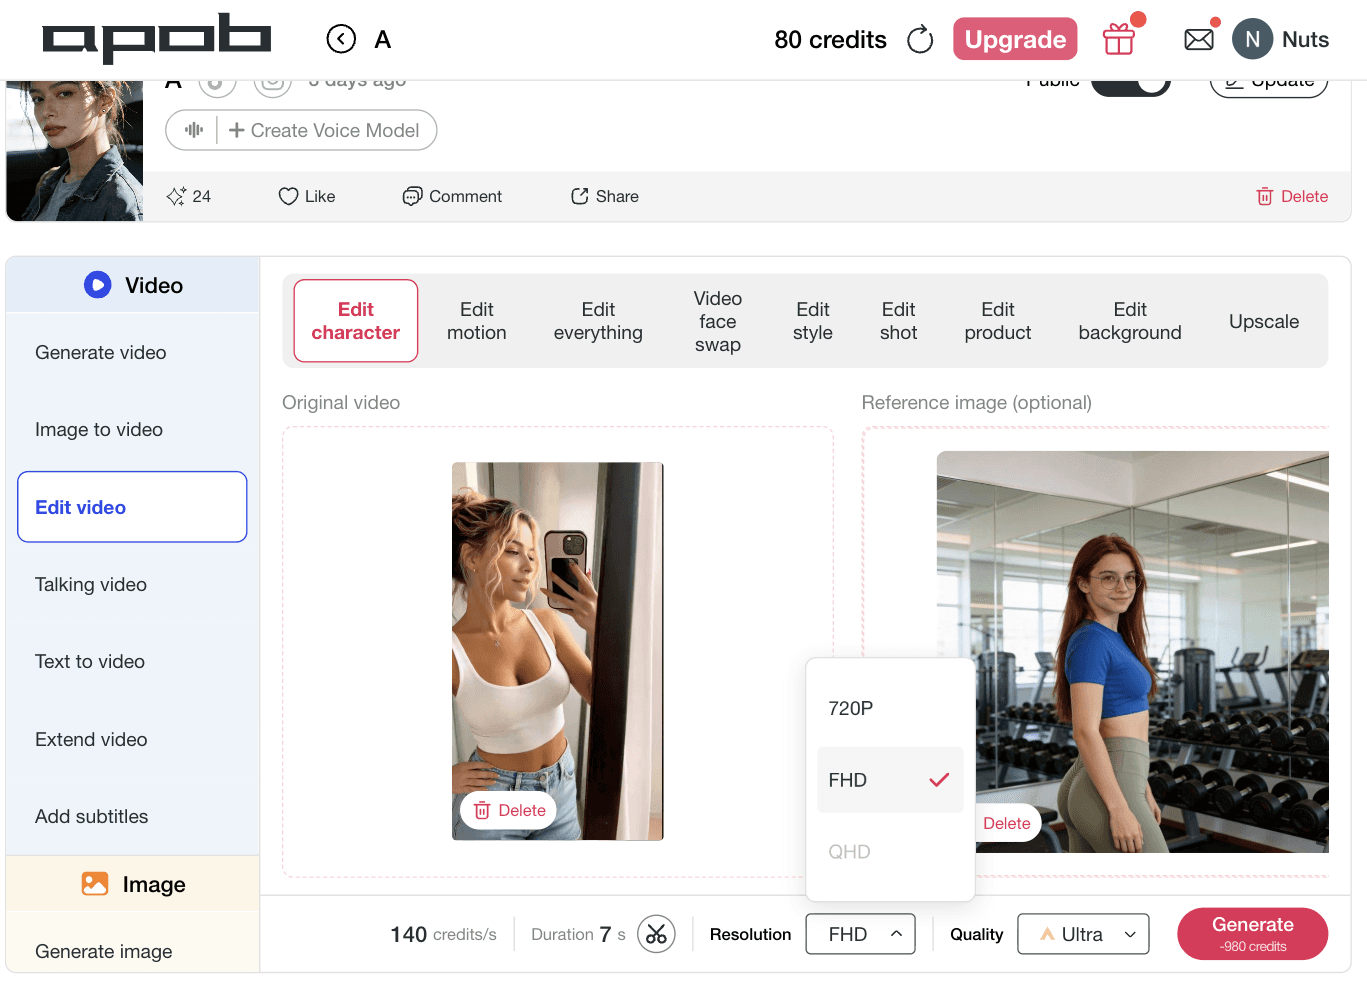Viewport: 1367px width, 984px height.
Task: Click the Image section header
Action: (x=133, y=884)
